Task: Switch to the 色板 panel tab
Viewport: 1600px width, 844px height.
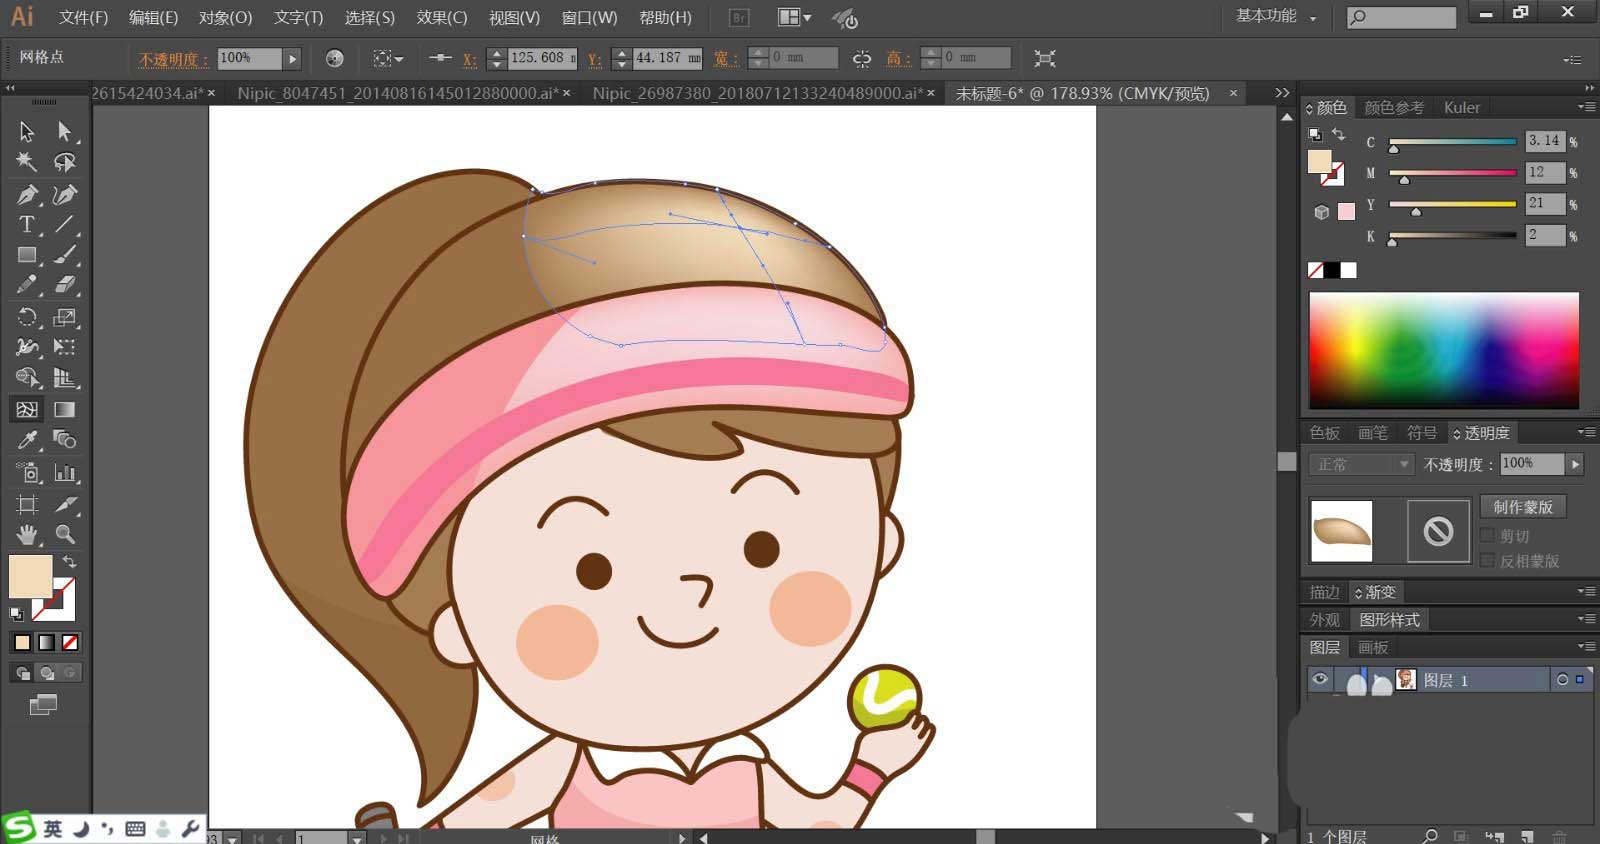Action: tap(1325, 433)
